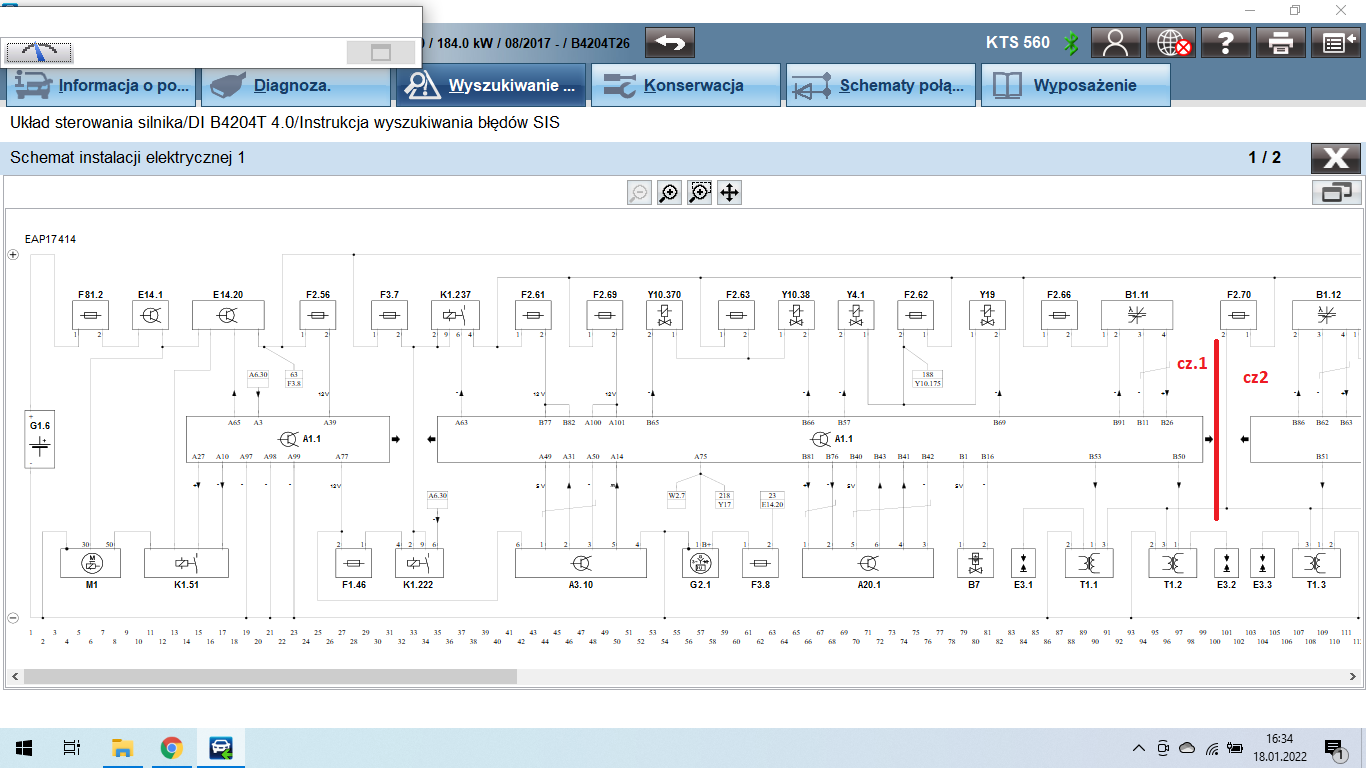This screenshot has height=768, width=1366.
Task: Collapse the minus marker at diagram bottom-left
Action: coord(14,618)
